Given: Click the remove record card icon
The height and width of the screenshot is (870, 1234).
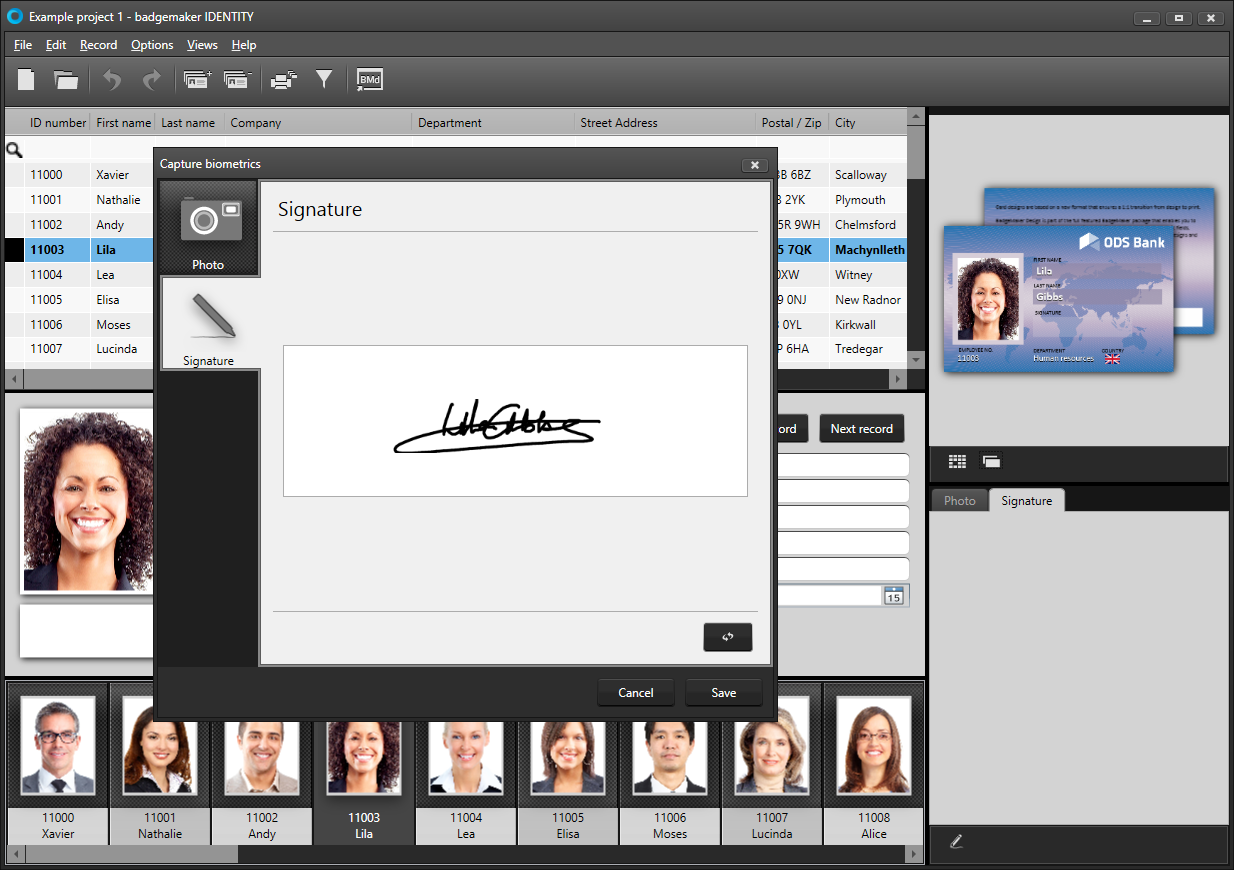Looking at the screenshot, I should [x=237, y=80].
